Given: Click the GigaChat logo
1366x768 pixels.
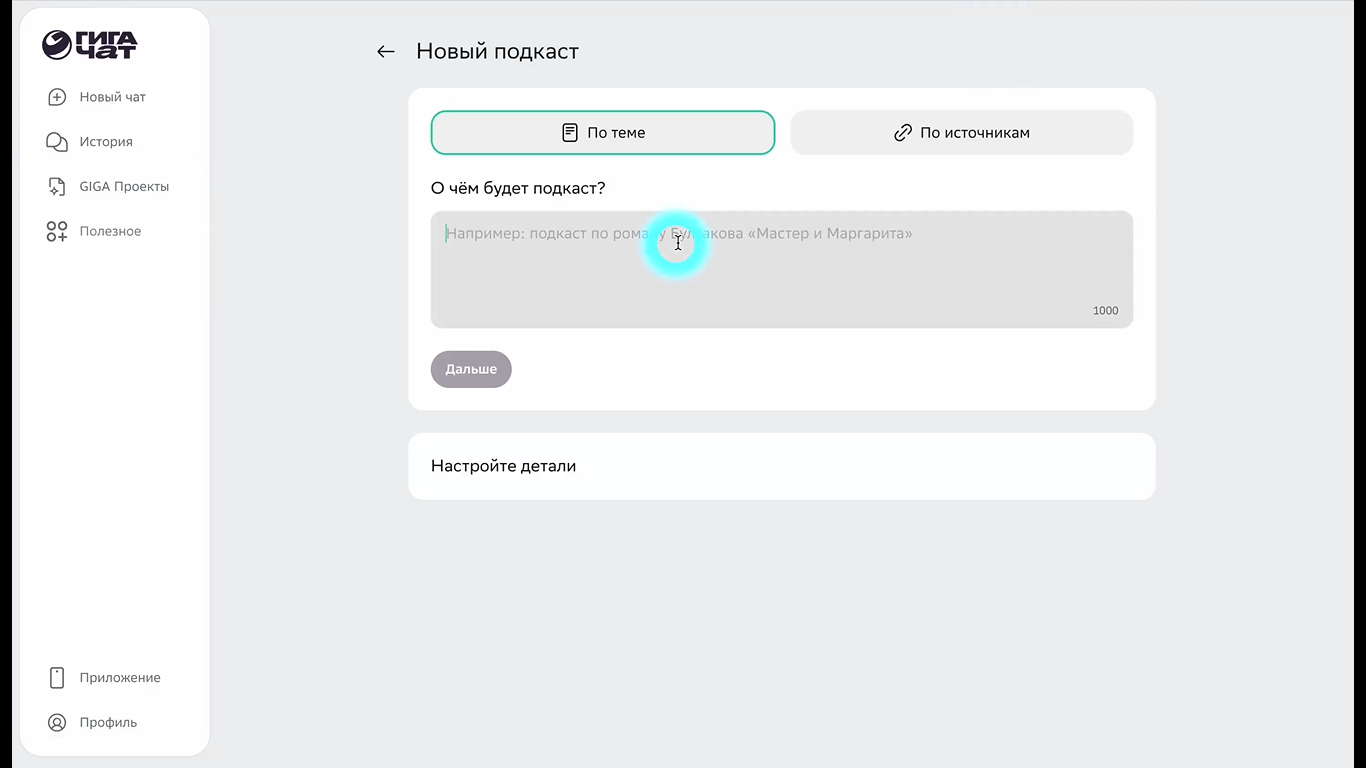Looking at the screenshot, I should [89, 45].
